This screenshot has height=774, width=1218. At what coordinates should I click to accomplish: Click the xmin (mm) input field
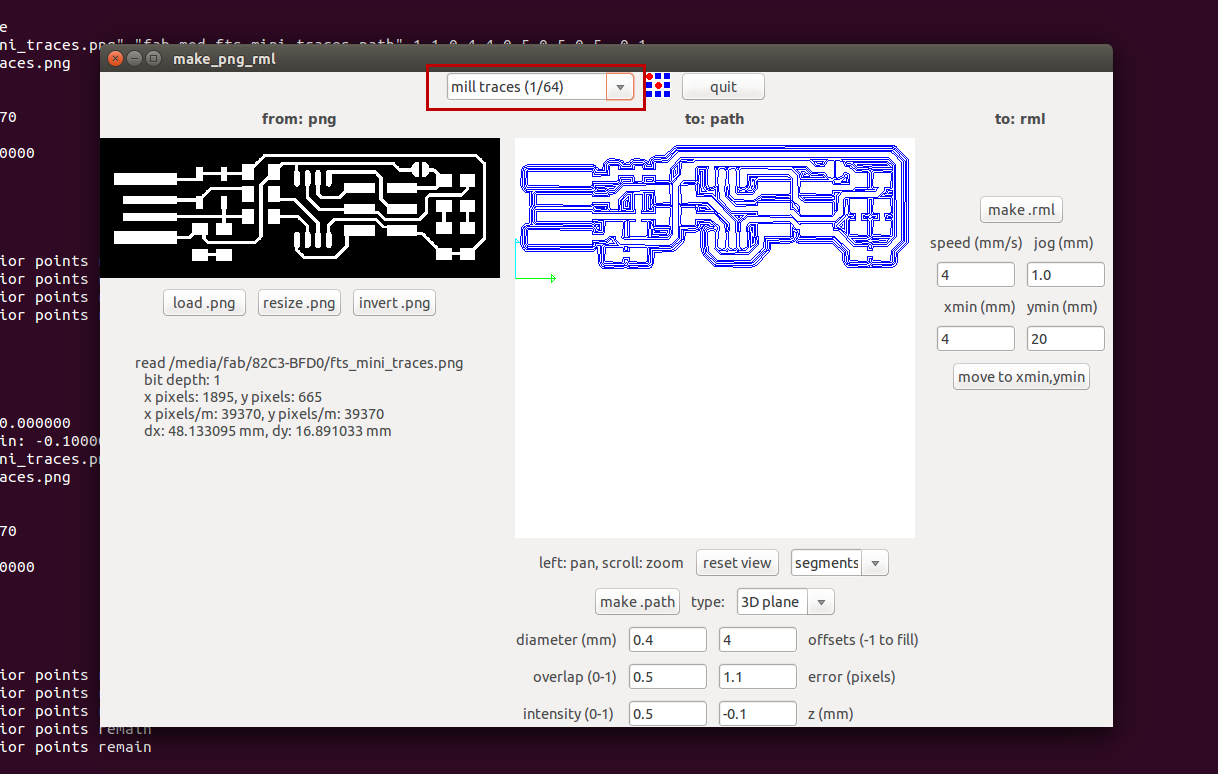[x=975, y=339]
